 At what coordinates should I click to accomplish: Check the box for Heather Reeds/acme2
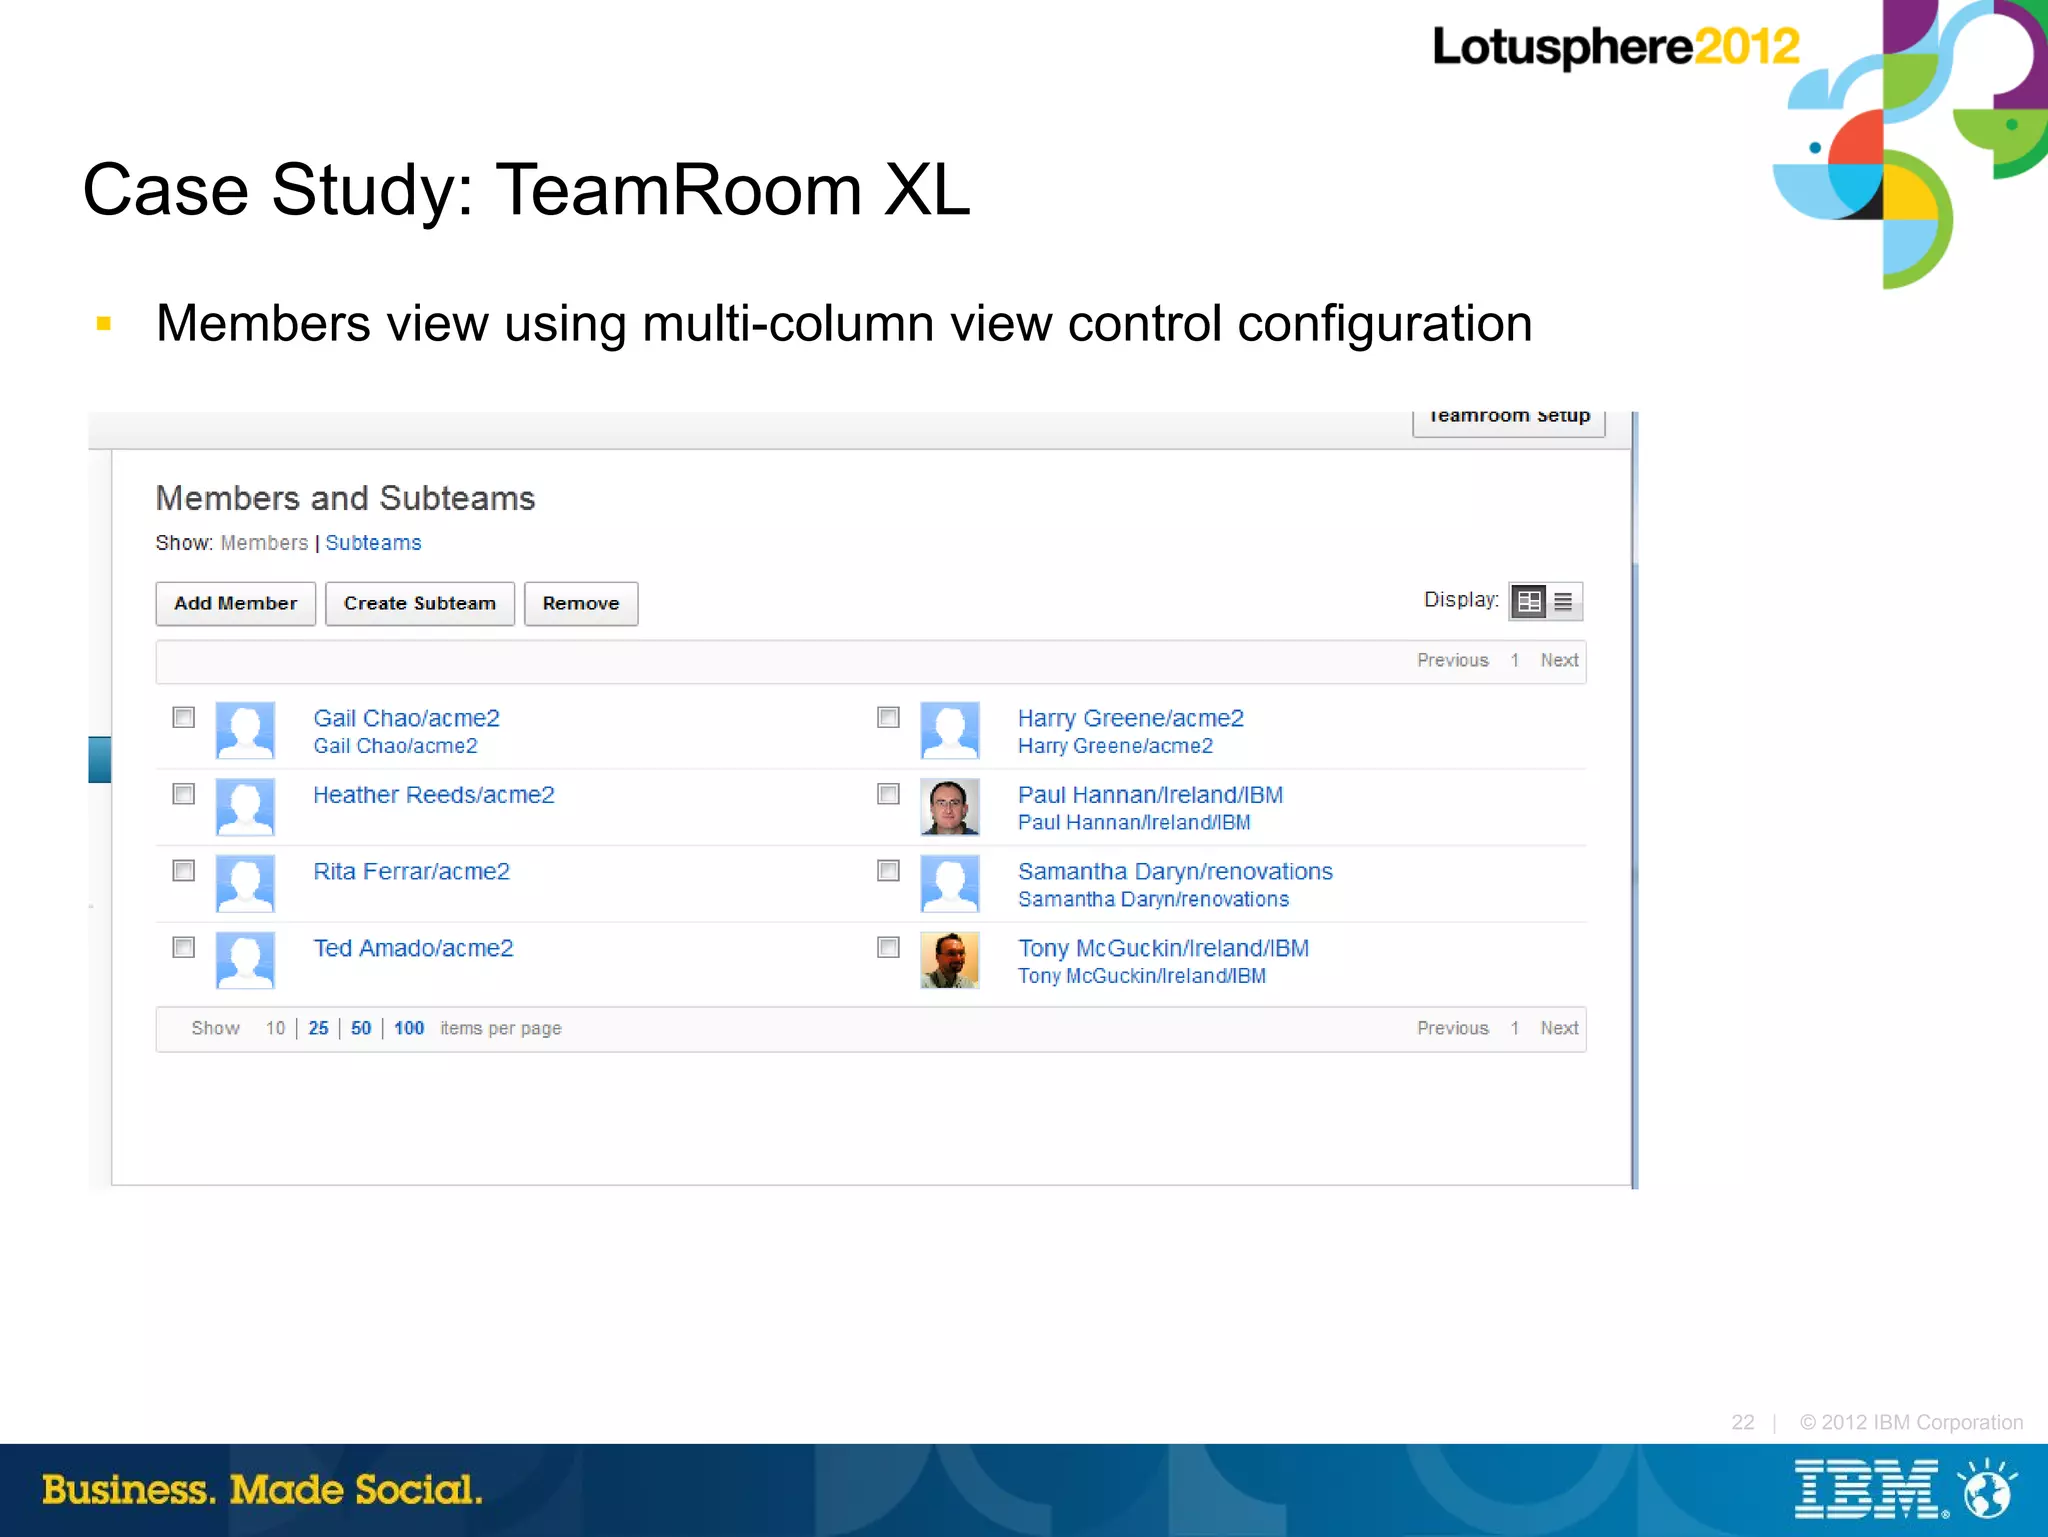point(183,794)
